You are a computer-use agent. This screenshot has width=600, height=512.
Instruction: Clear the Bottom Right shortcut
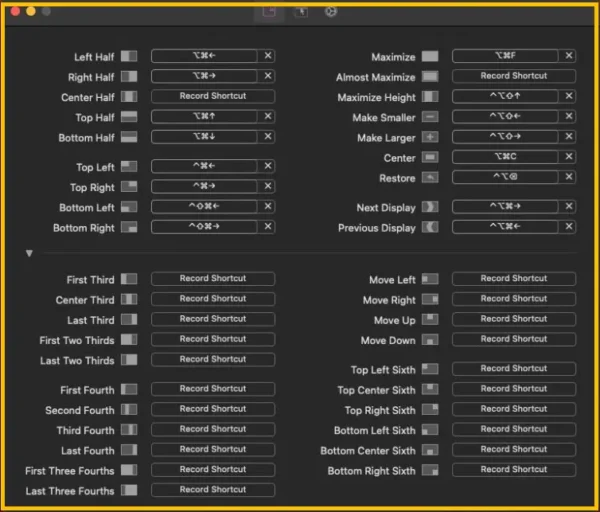(268, 226)
